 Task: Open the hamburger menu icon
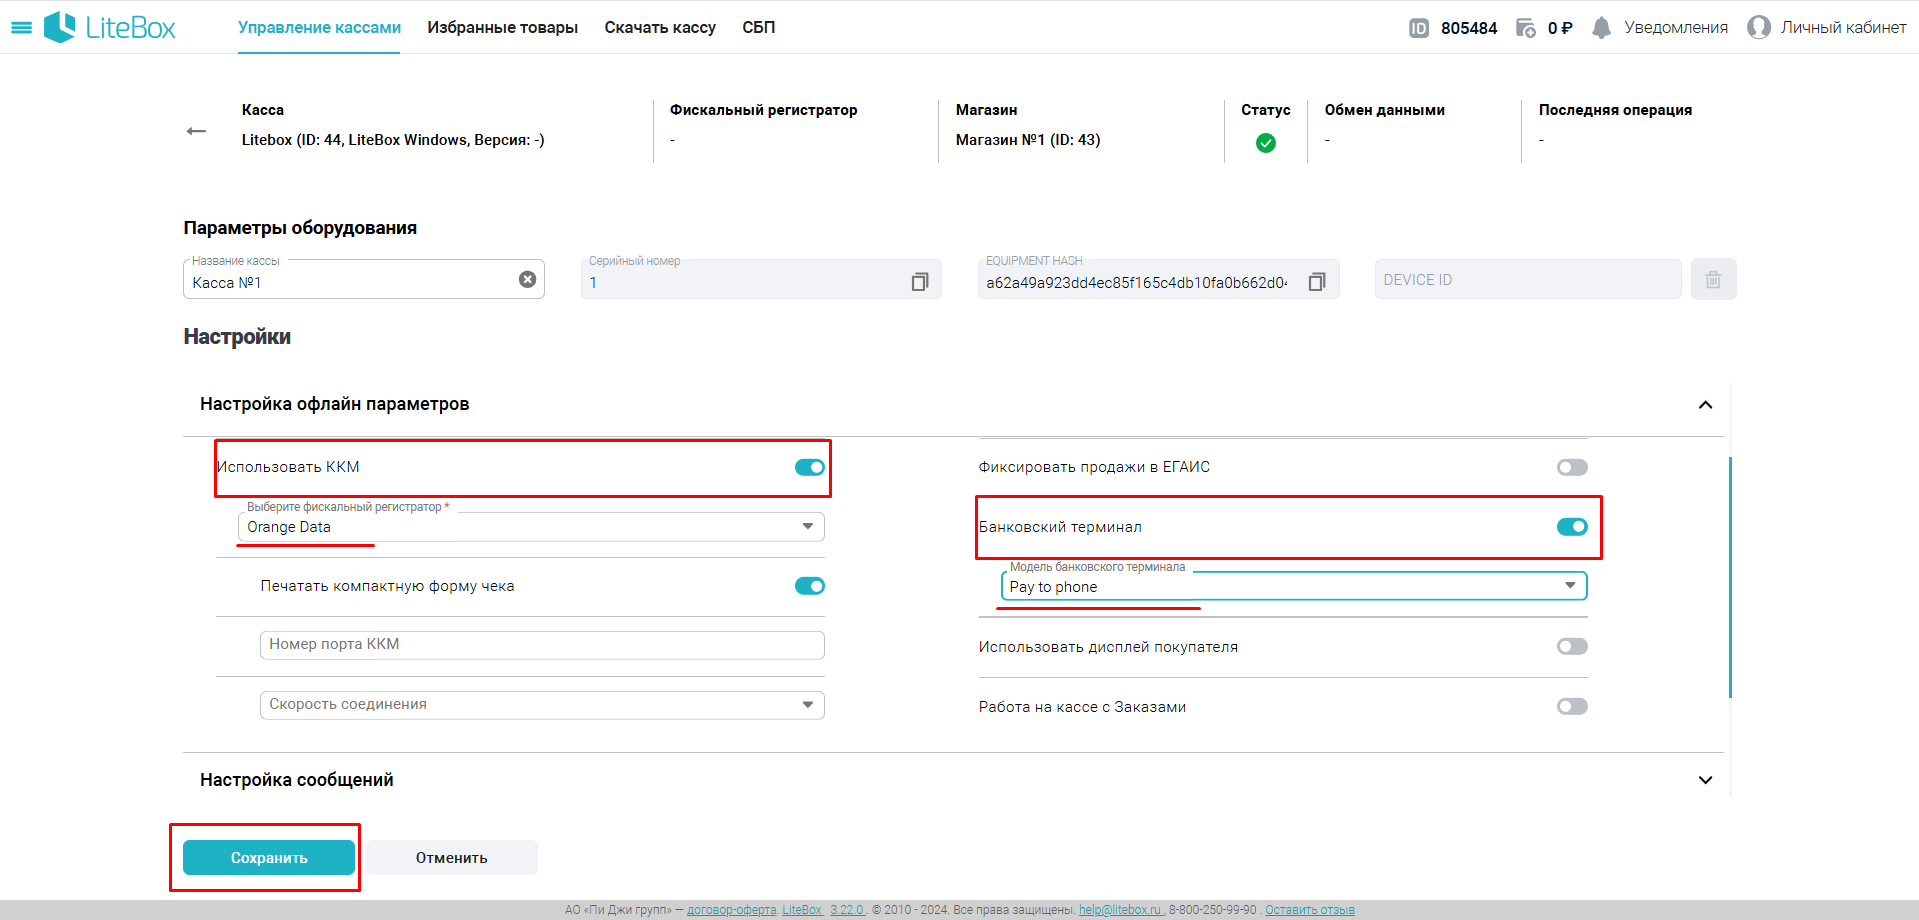point(21,28)
